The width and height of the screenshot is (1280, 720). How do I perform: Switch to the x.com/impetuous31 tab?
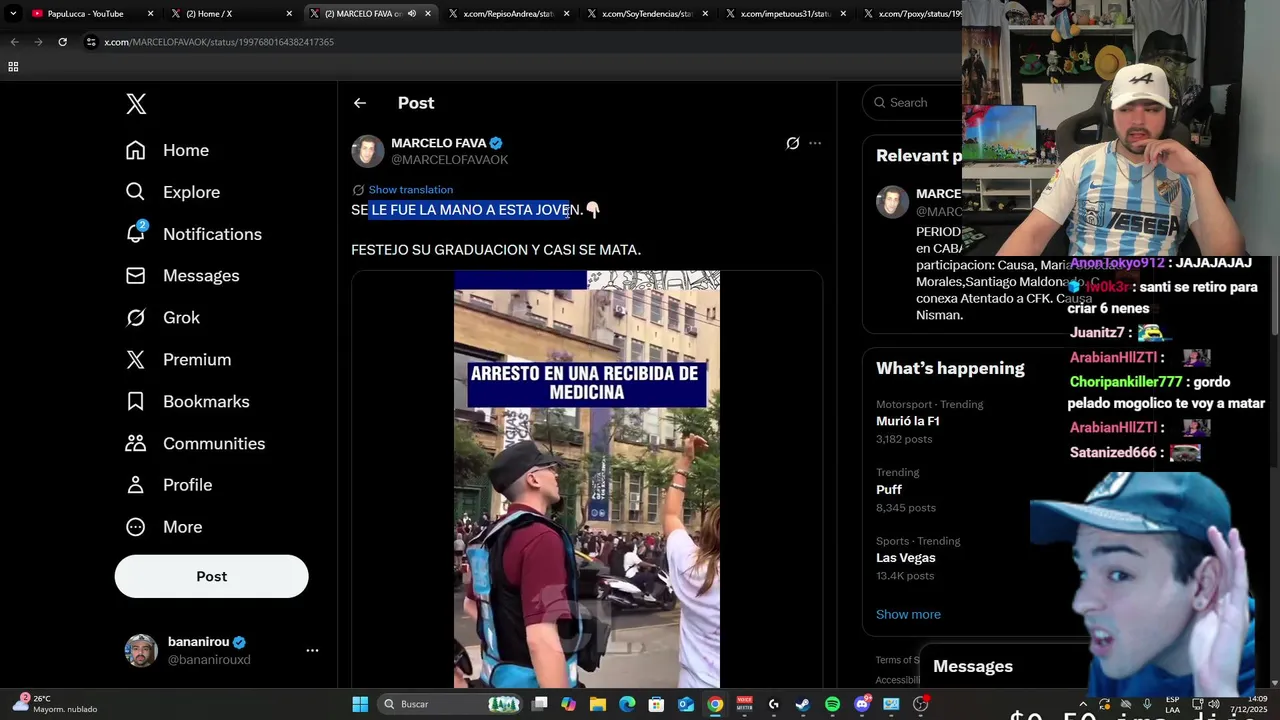point(786,14)
